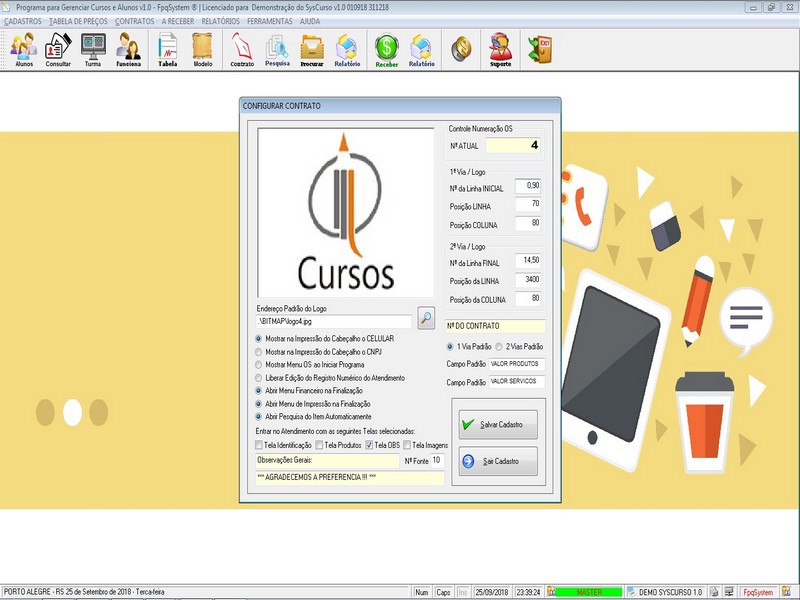Open the CADASTROS menu
This screenshot has height=600, width=800.
23,21
